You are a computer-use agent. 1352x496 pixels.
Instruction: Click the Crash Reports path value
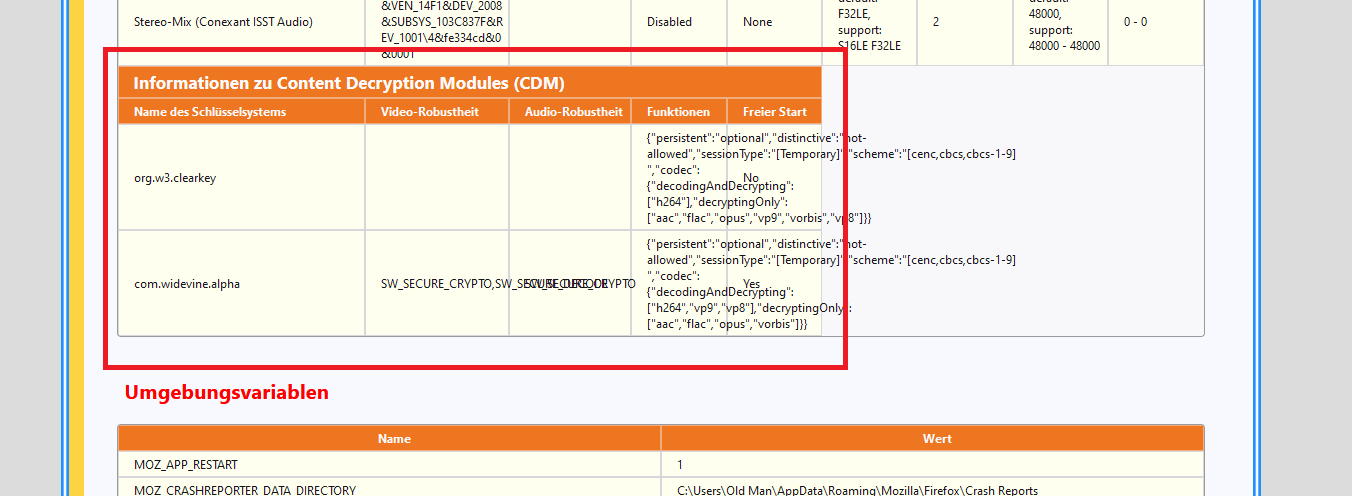[857, 490]
